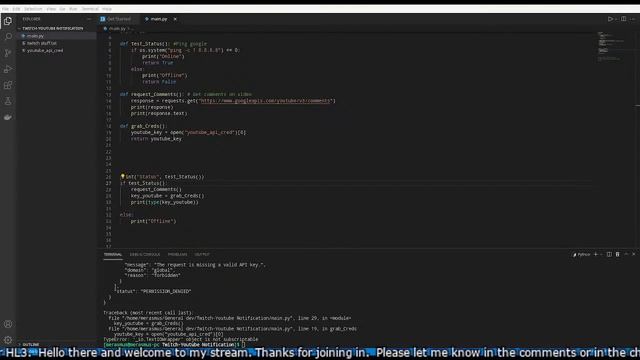The height and width of the screenshot is (360, 640).
Task: Open the Run and Debug view
Action: (x=8, y=69)
